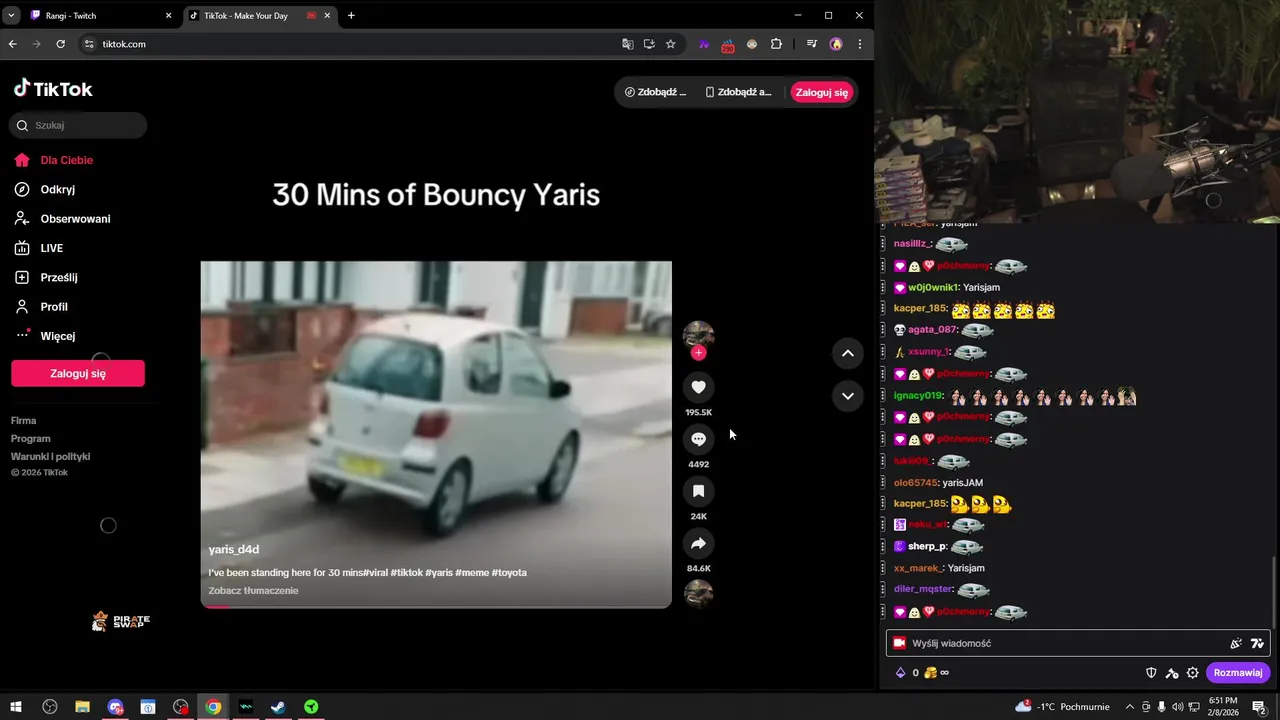Click Zdobądź a... phone app button
This screenshot has width=1280, height=720.
(739, 92)
